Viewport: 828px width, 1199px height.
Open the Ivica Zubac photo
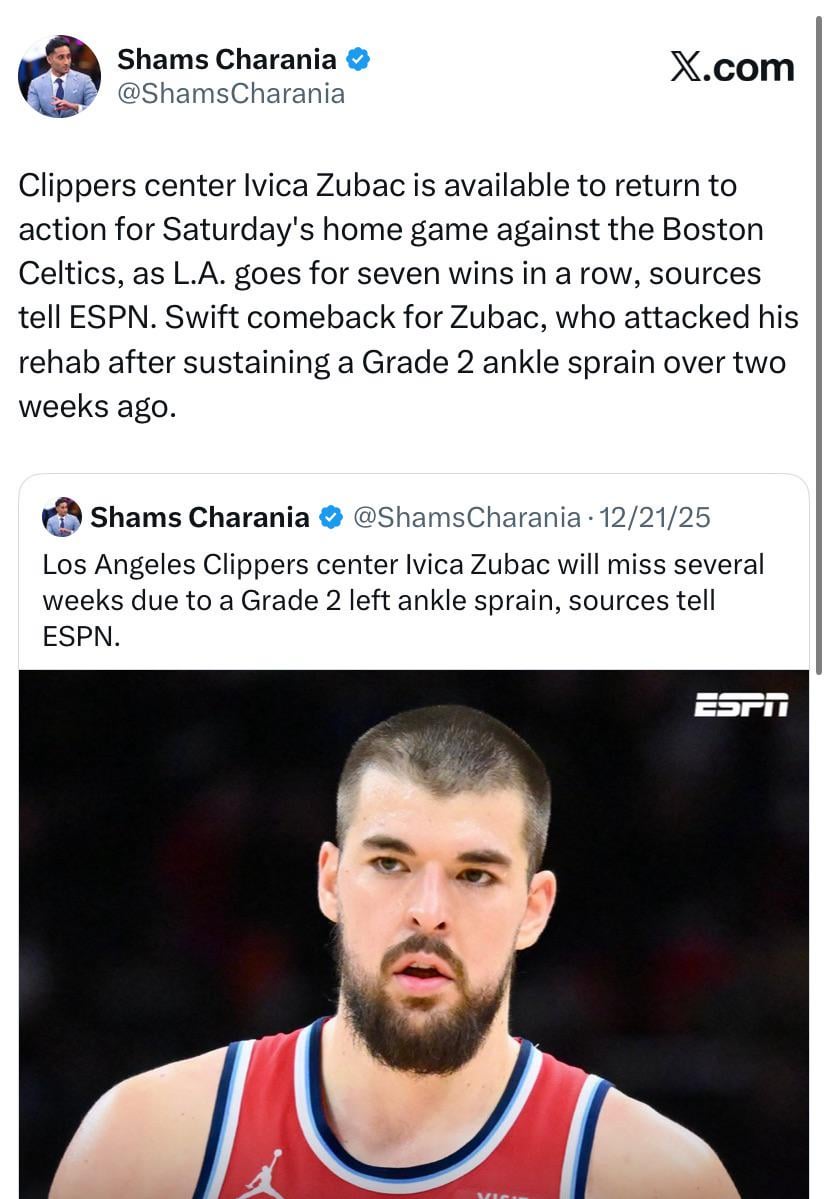click(413, 930)
